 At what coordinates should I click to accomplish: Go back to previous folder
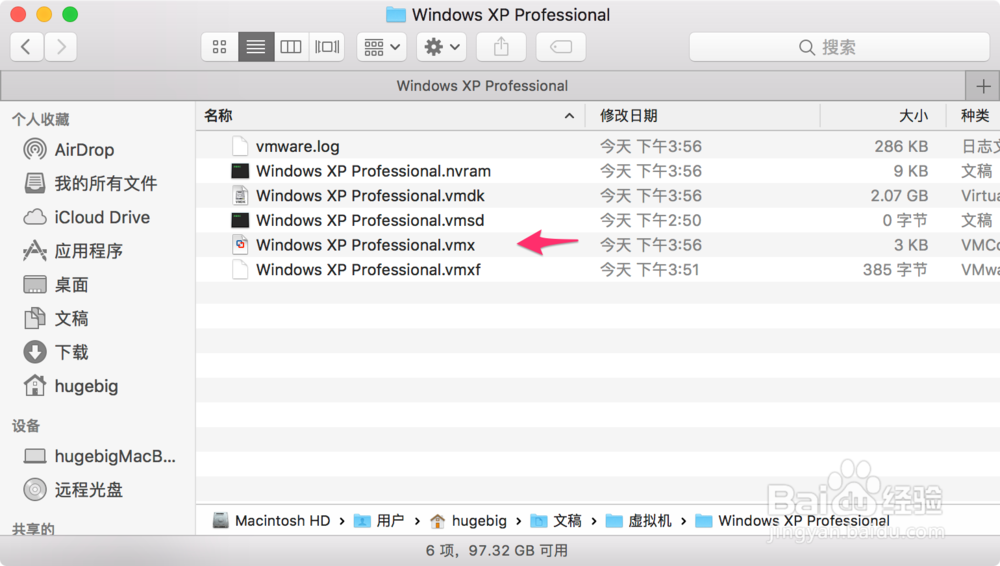coord(27,47)
